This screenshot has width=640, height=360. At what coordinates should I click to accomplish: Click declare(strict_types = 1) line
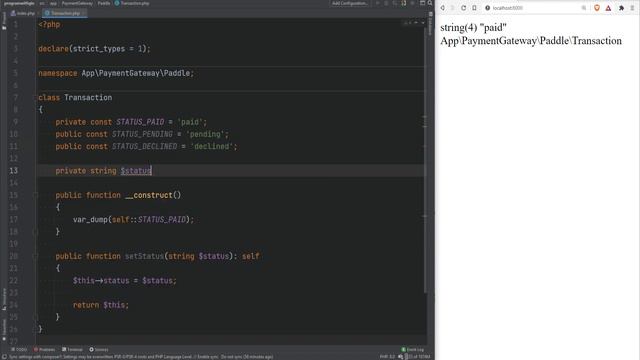(x=94, y=49)
